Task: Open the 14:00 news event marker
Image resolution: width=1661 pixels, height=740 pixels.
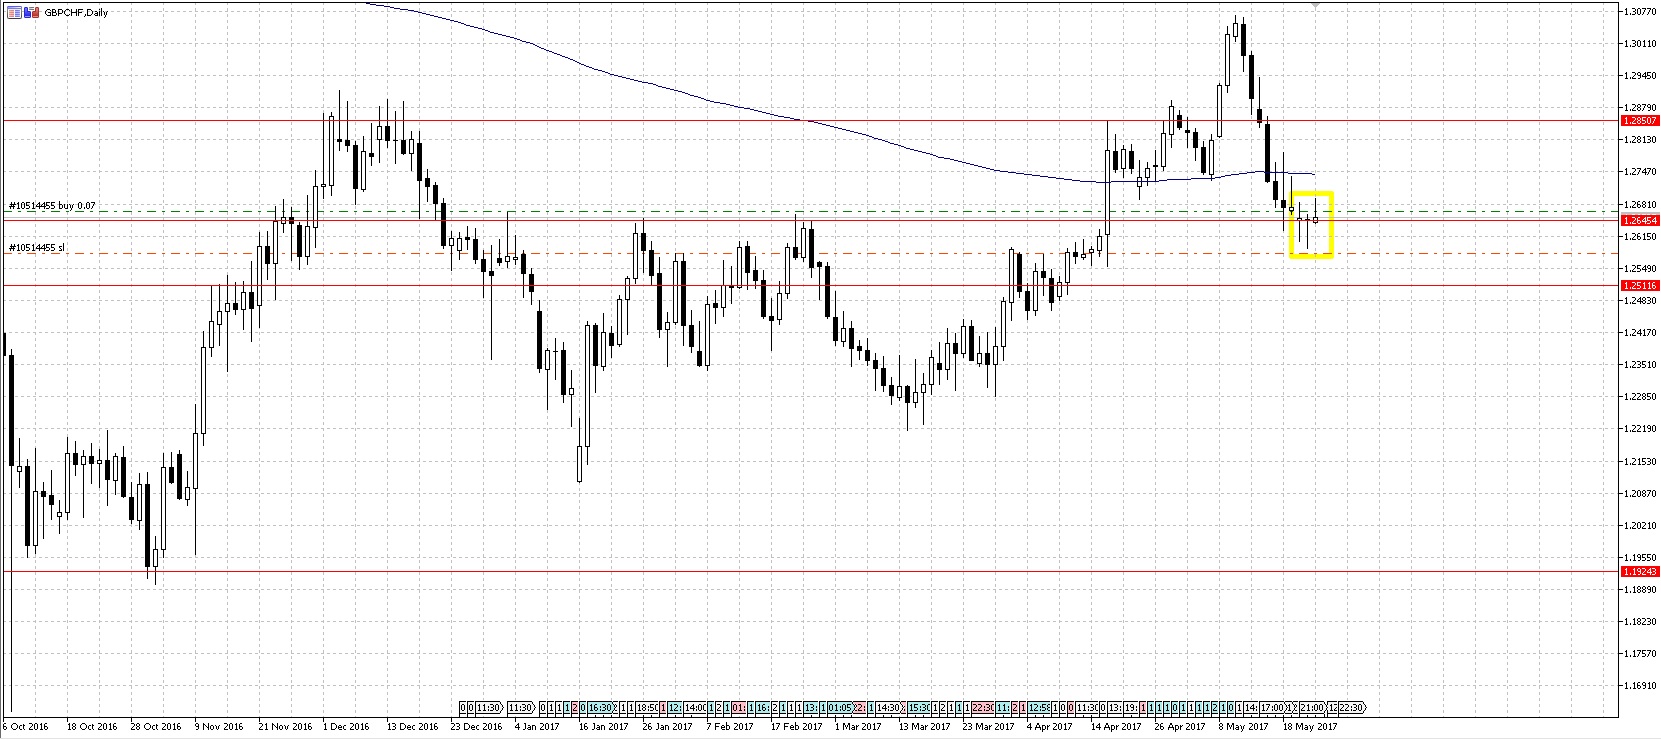Action: coord(695,708)
